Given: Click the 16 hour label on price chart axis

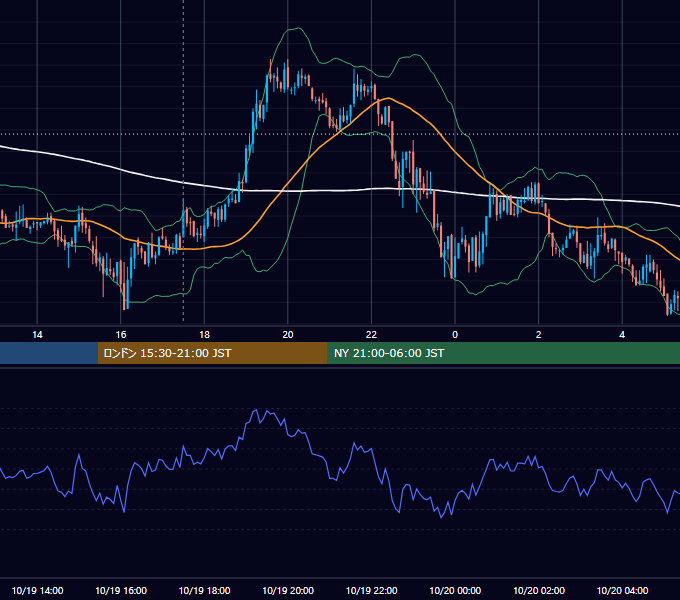Looking at the screenshot, I should click(121, 335).
